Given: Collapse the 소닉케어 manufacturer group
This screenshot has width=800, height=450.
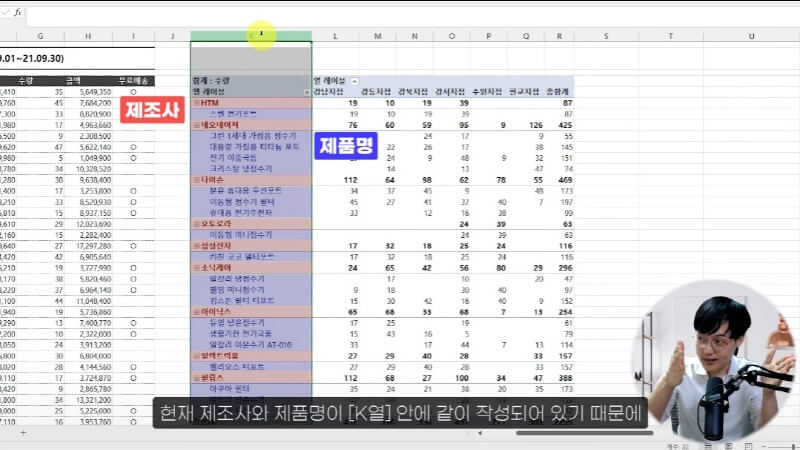Looking at the screenshot, I should (x=196, y=268).
